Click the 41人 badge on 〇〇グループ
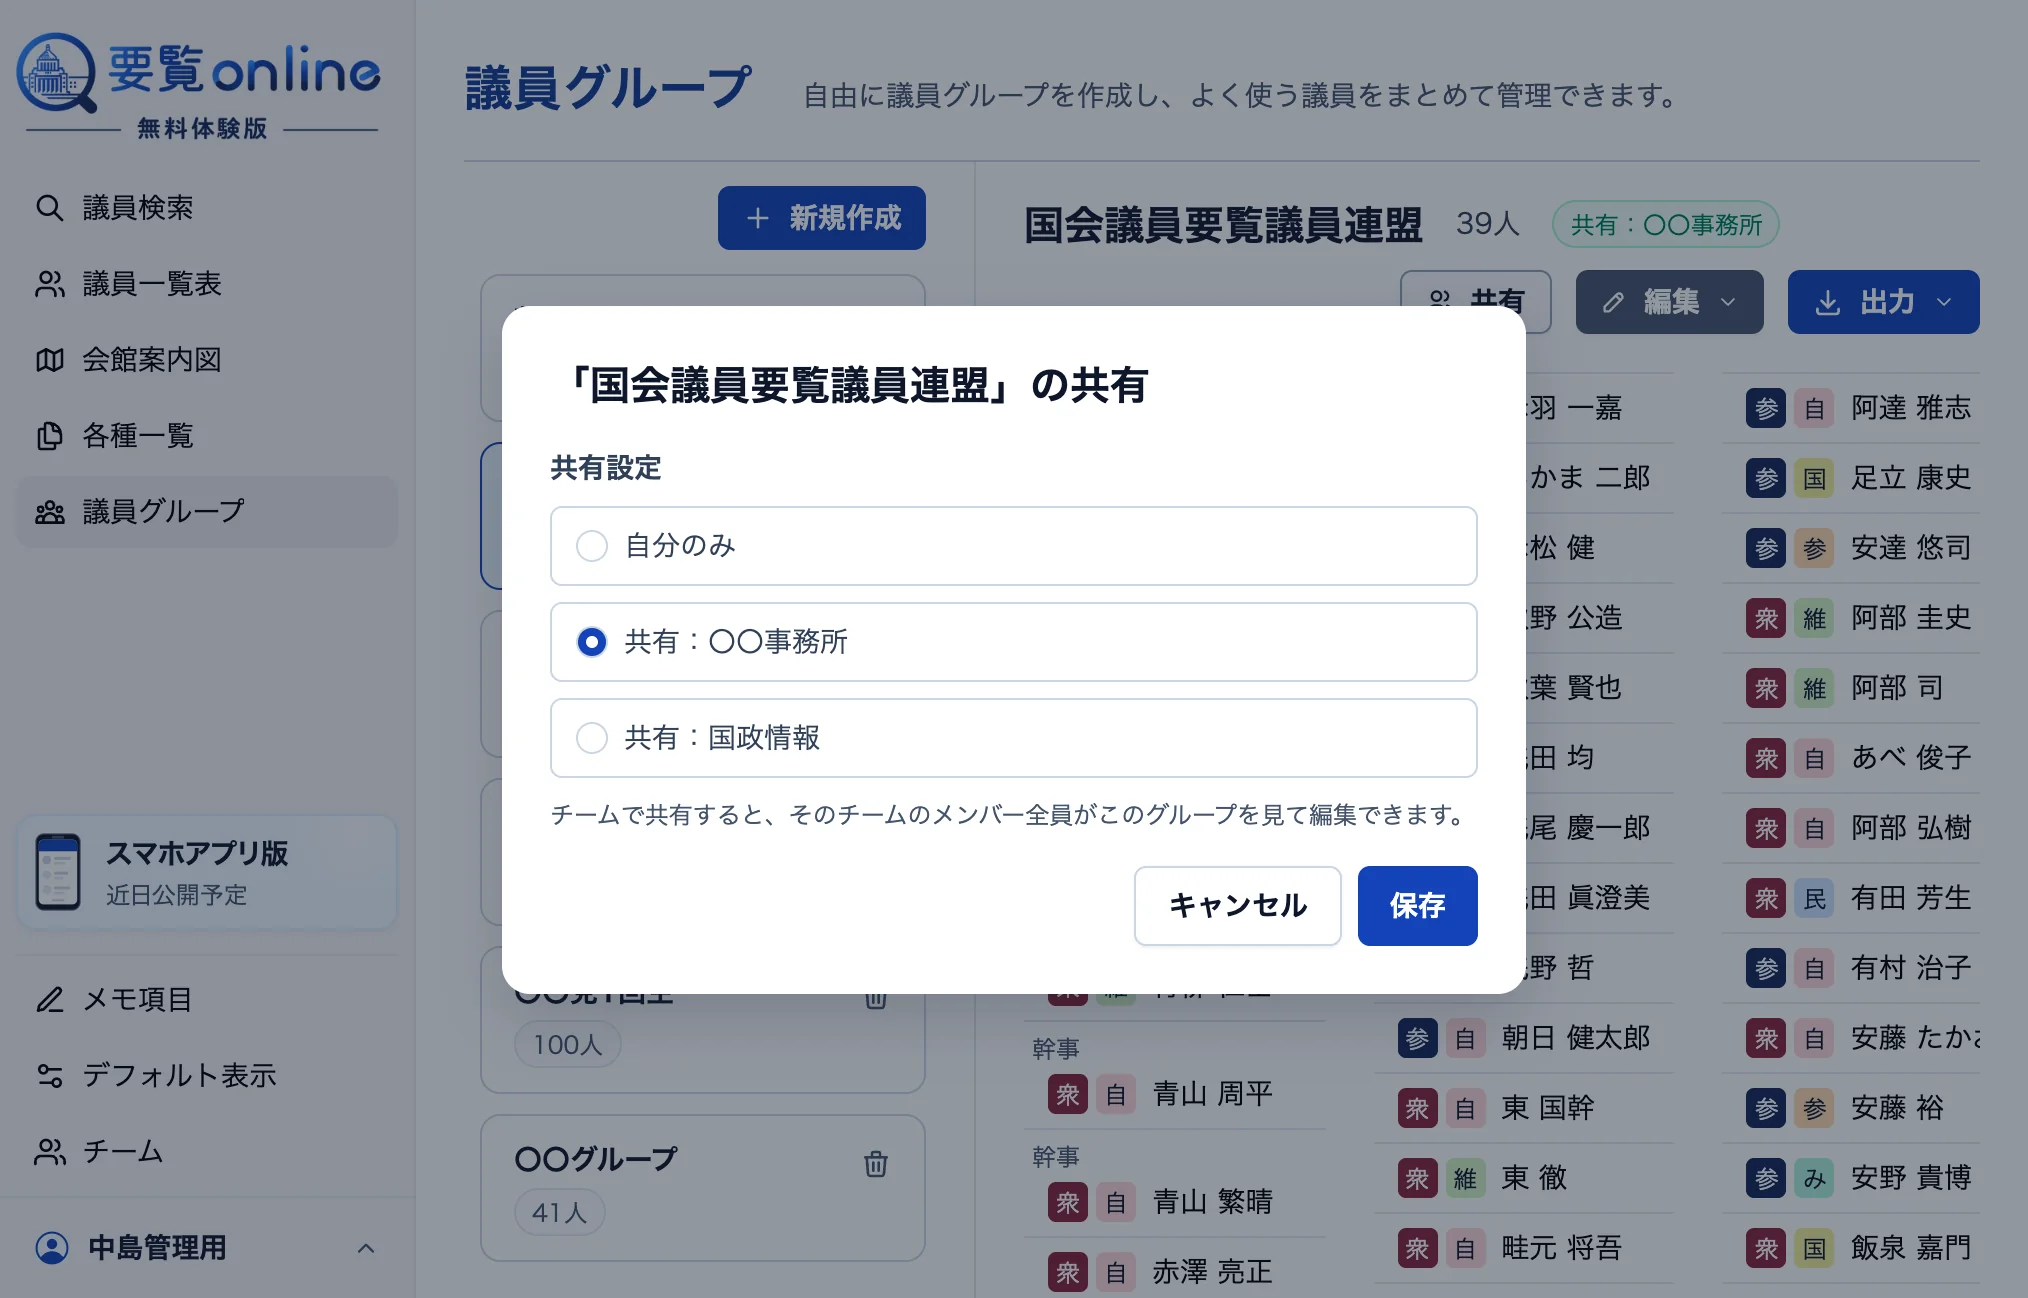Image resolution: width=2028 pixels, height=1298 pixels. coord(559,1213)
